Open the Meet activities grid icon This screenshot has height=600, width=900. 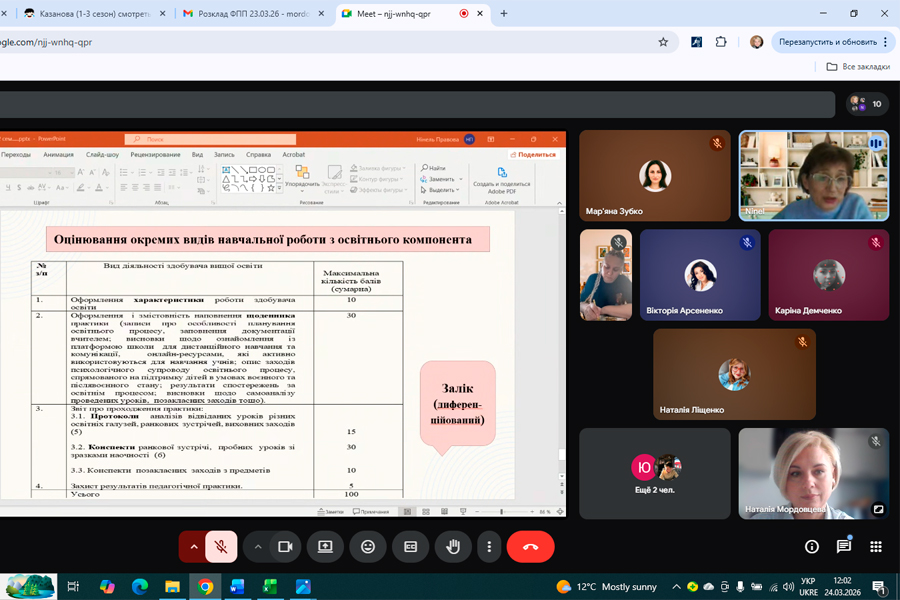pos(875,547)
